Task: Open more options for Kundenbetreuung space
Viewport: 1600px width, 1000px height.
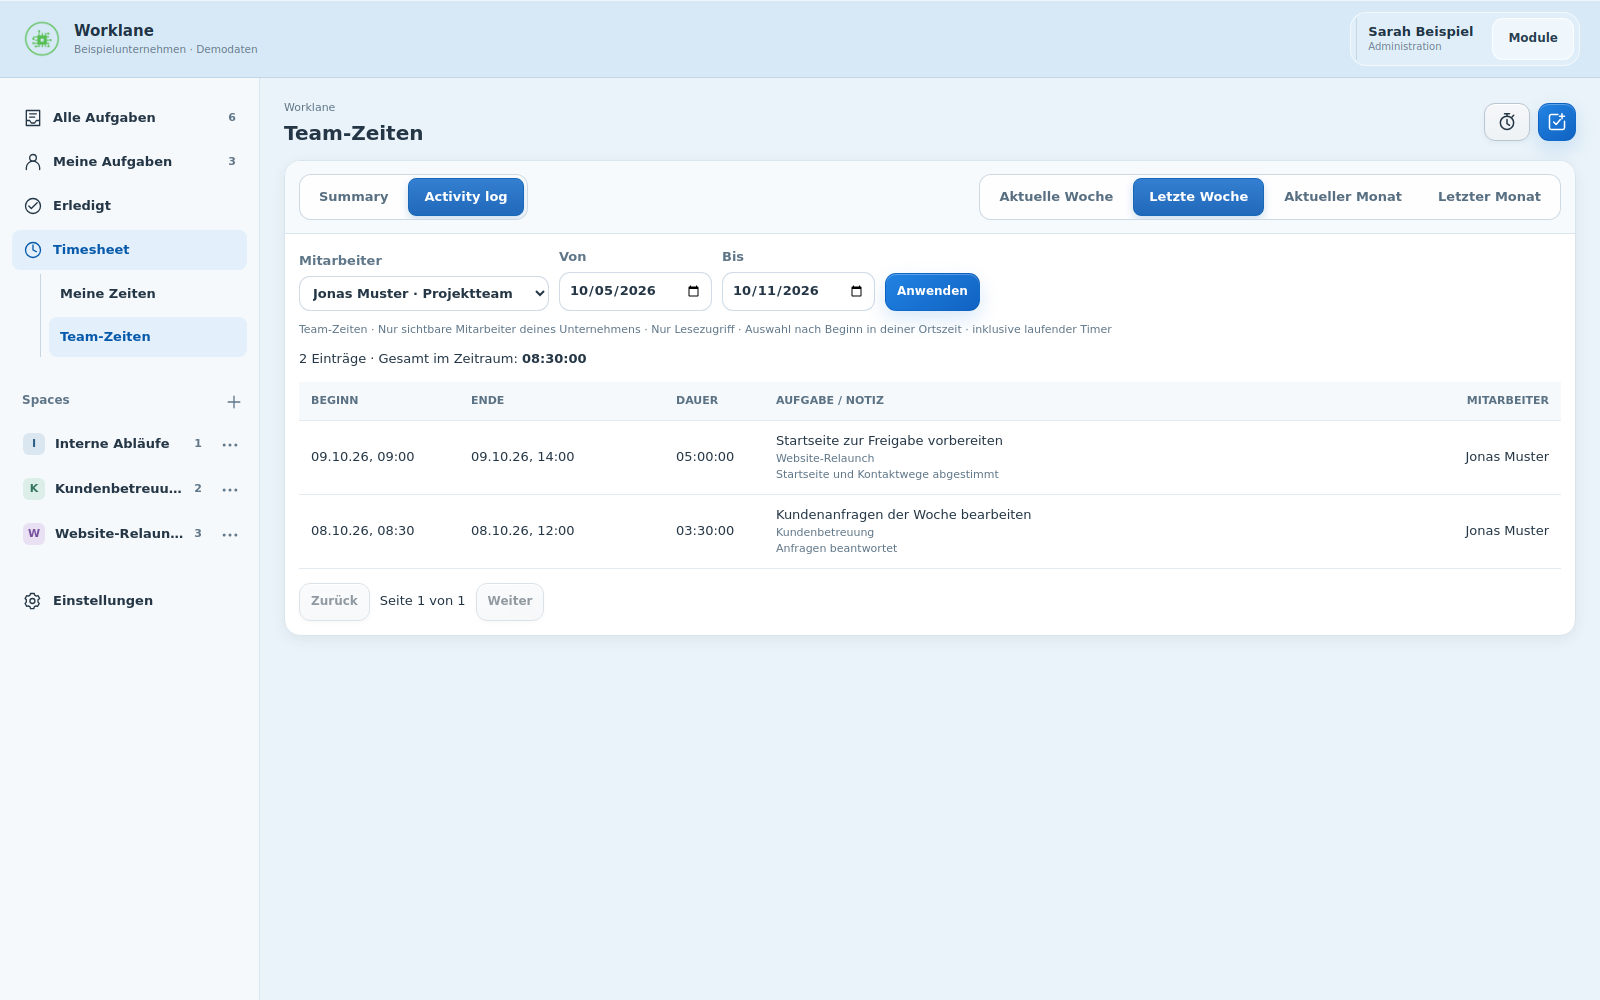Action: pyautogui.click(x=230, y=490)
